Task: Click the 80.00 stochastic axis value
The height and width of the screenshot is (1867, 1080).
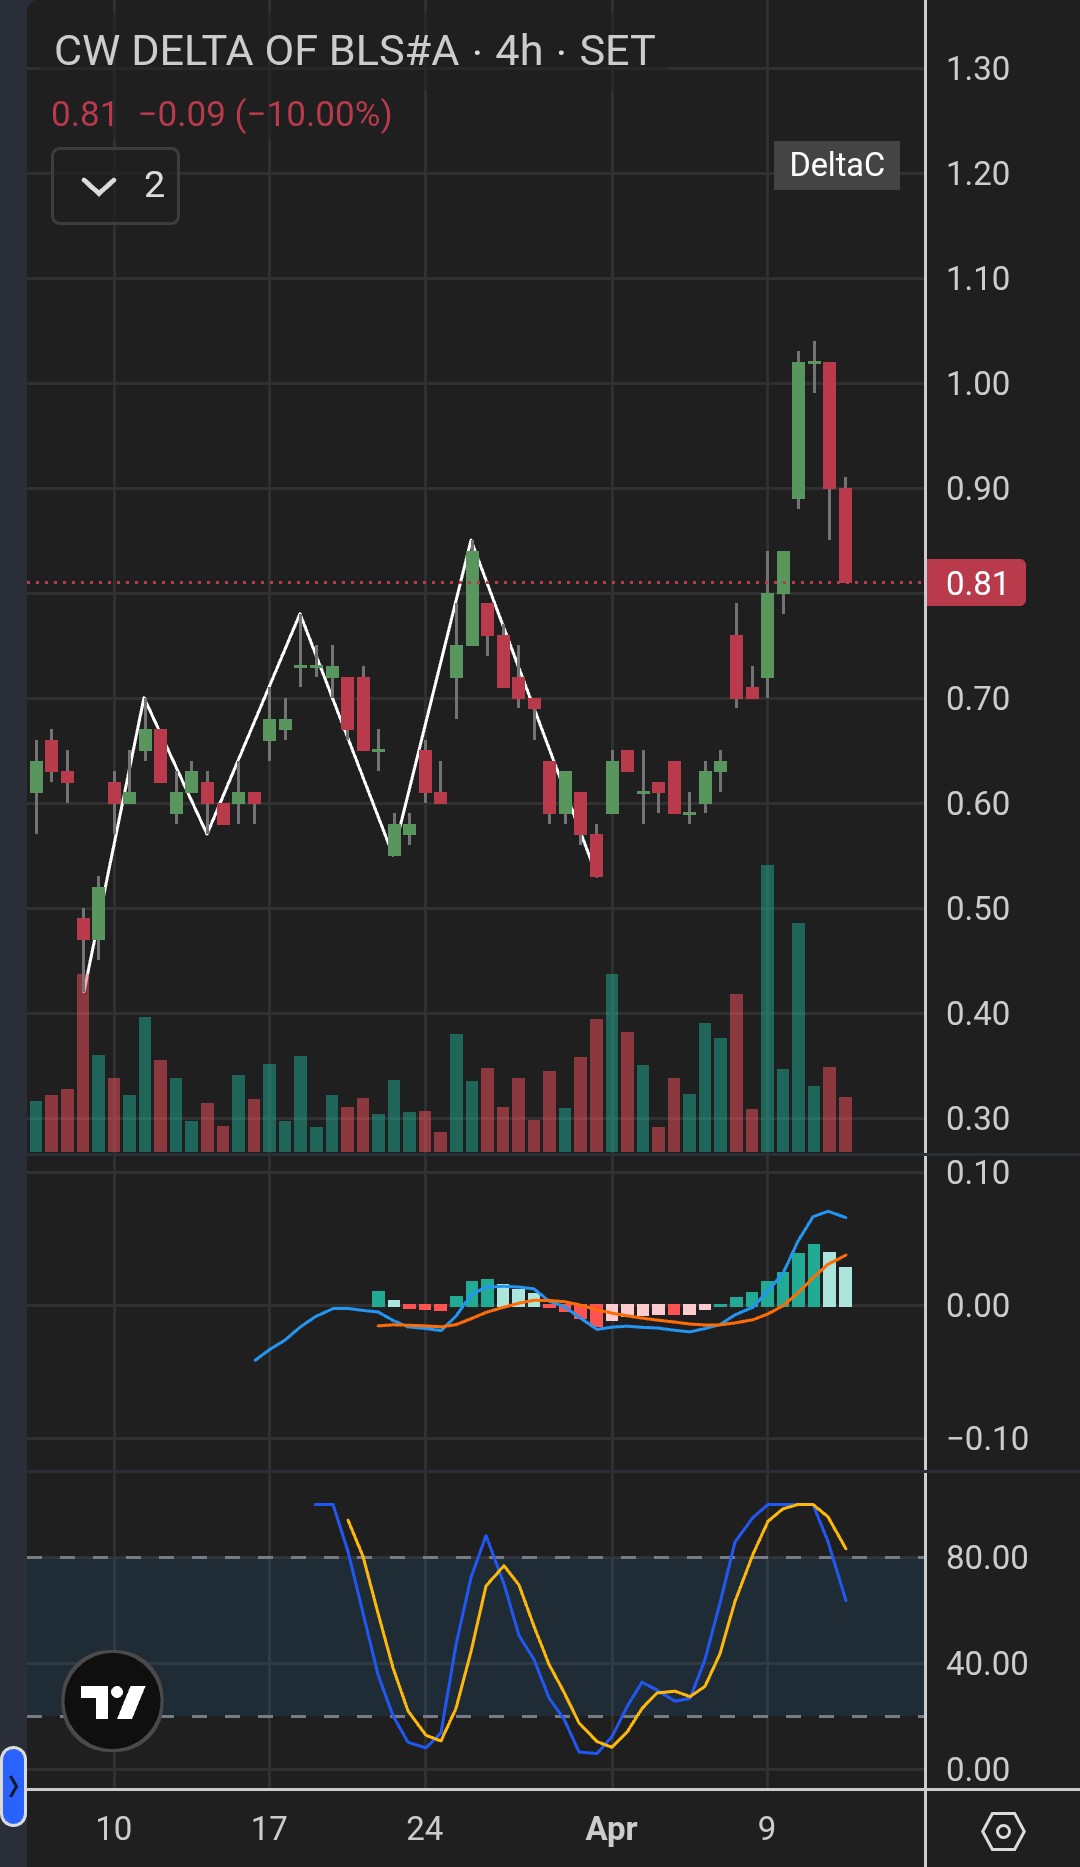Action: click(987, 1558)
